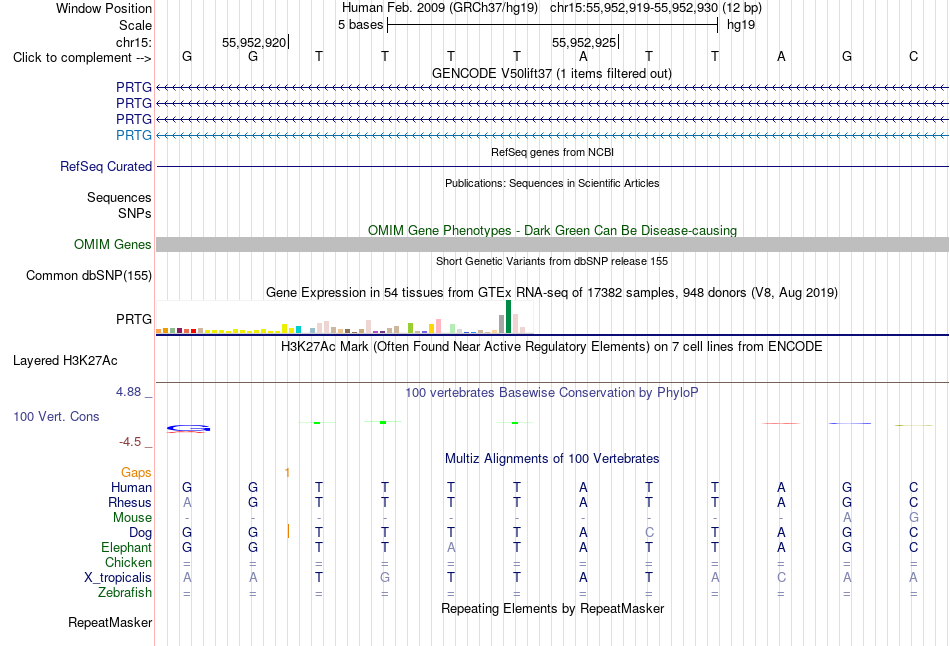Click the blue G logo in the PhyloP track
The height and width of the screenshot is (646, 950).
pyautogui.click(x=188, y=429)
